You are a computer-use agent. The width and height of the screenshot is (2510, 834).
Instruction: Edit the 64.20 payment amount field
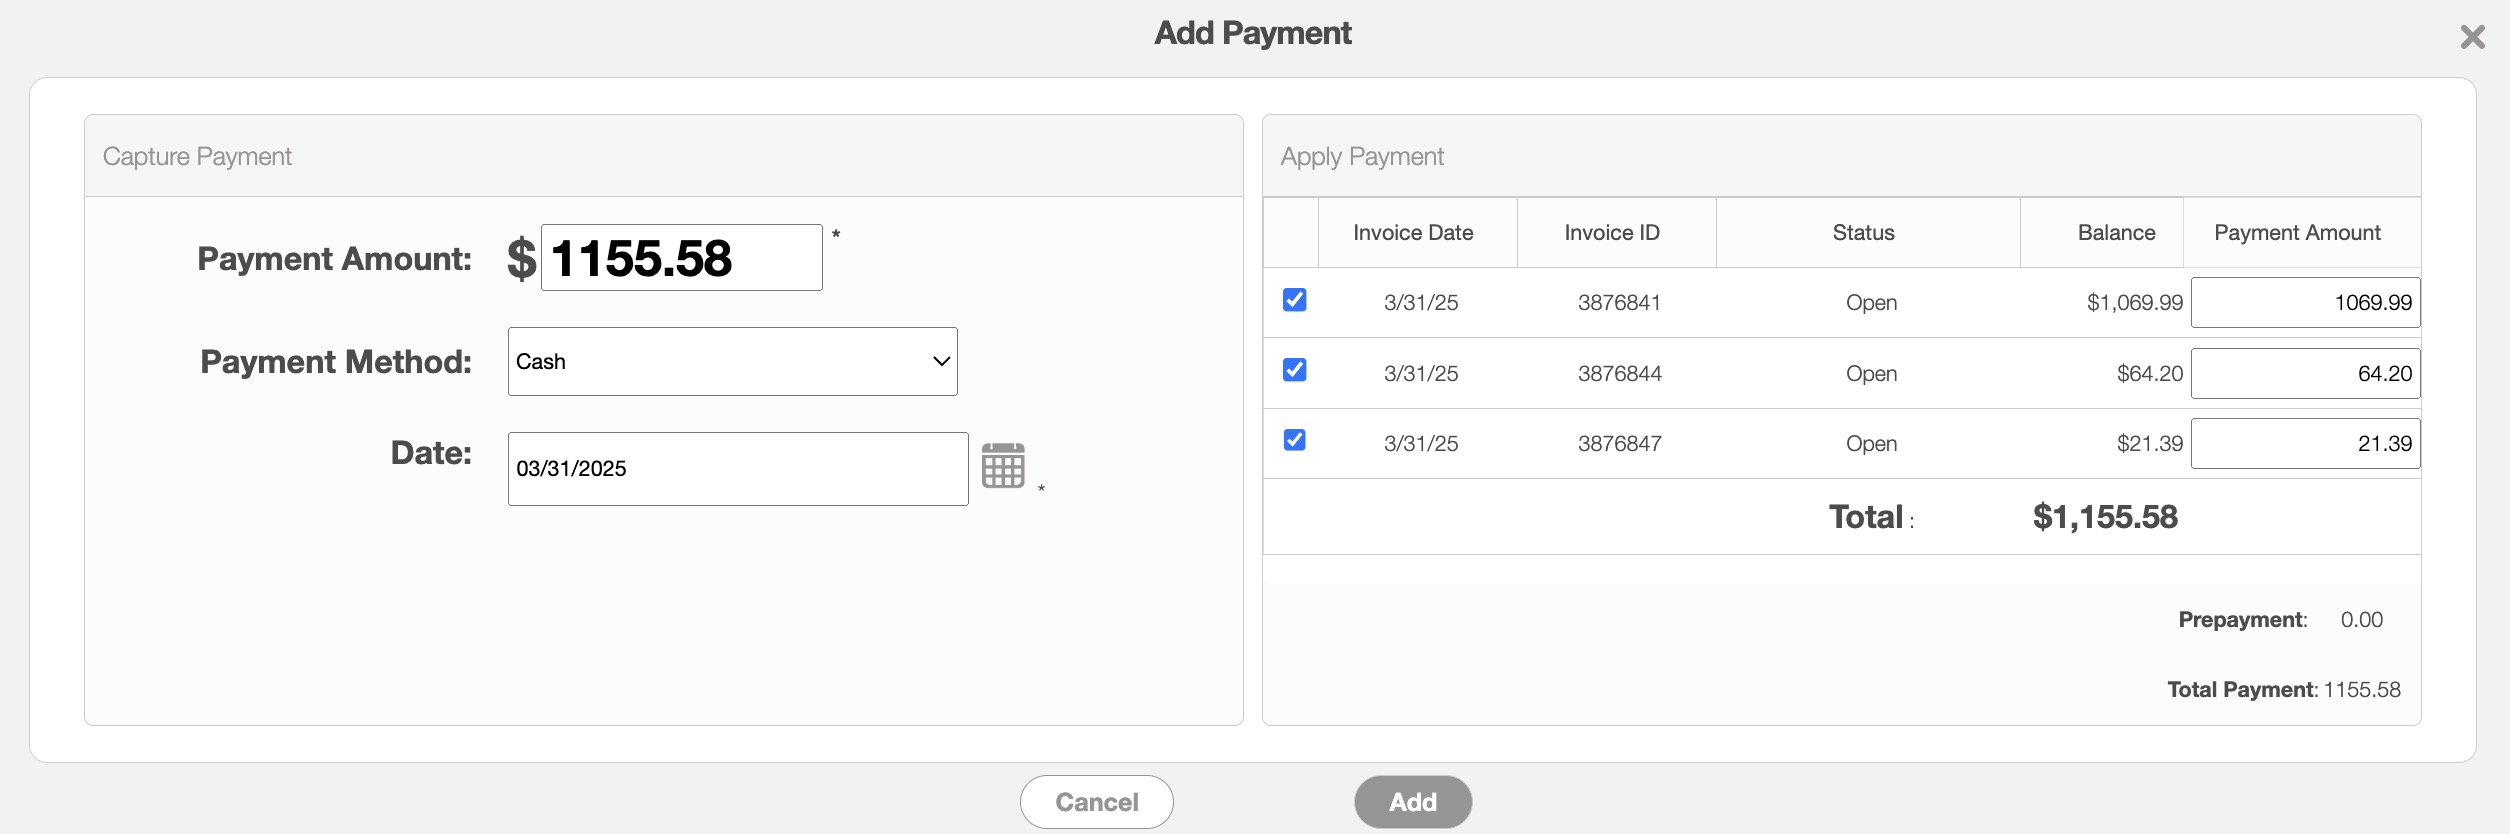pyautogui.click(x=2304, y=373)
